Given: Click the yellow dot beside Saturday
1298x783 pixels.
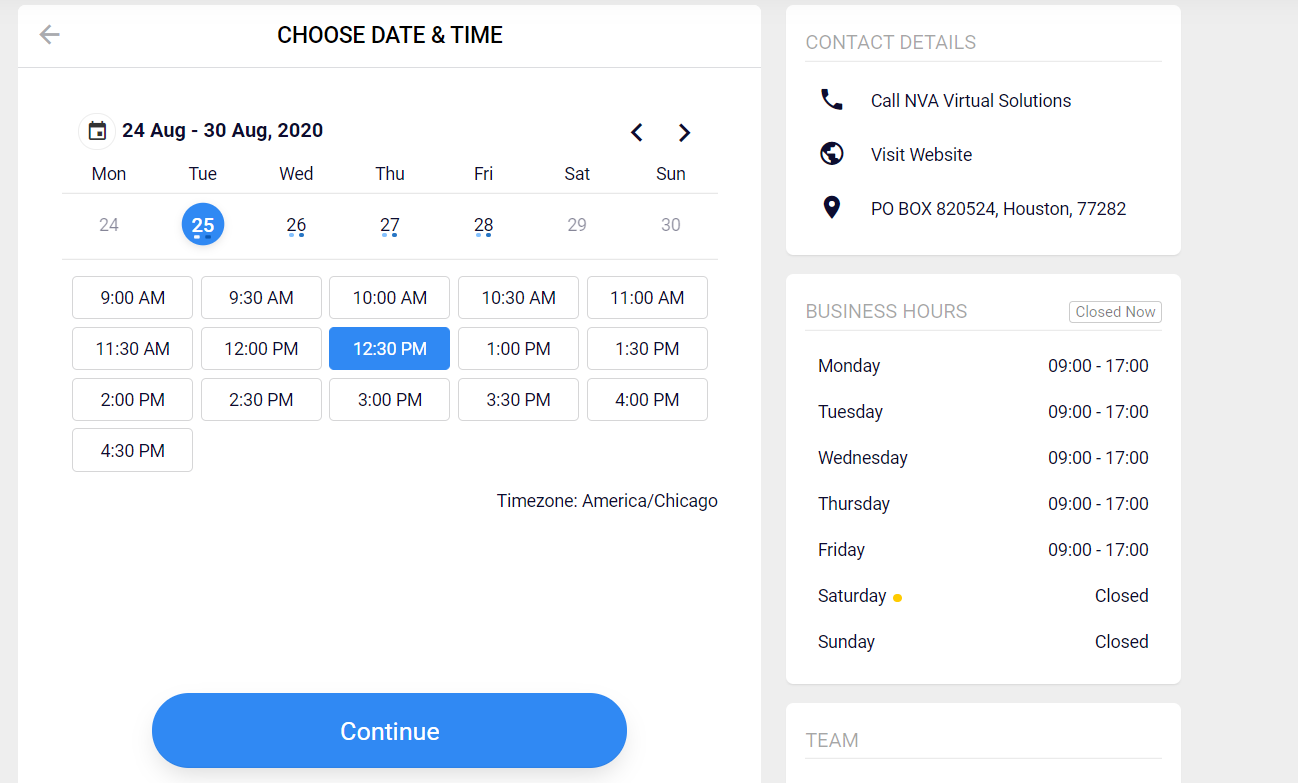Looking at the screenshot, I should (897, 598).
